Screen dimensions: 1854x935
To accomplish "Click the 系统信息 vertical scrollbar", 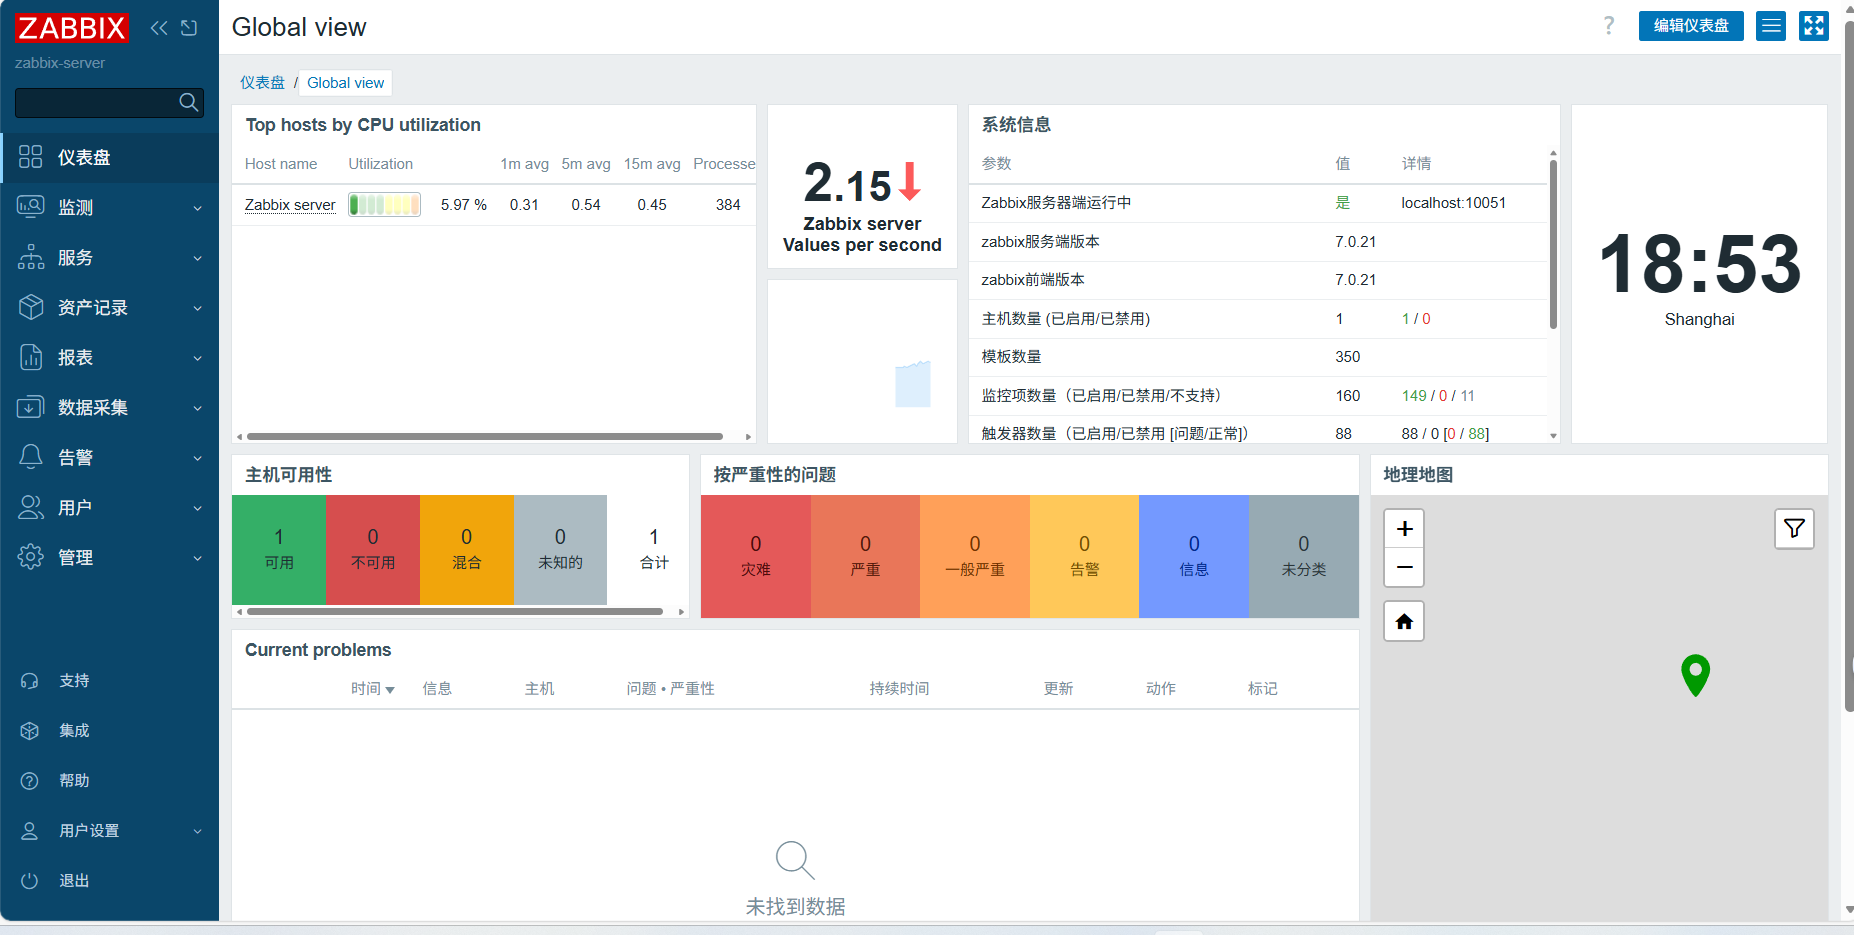I will [x=1553, y=243].
